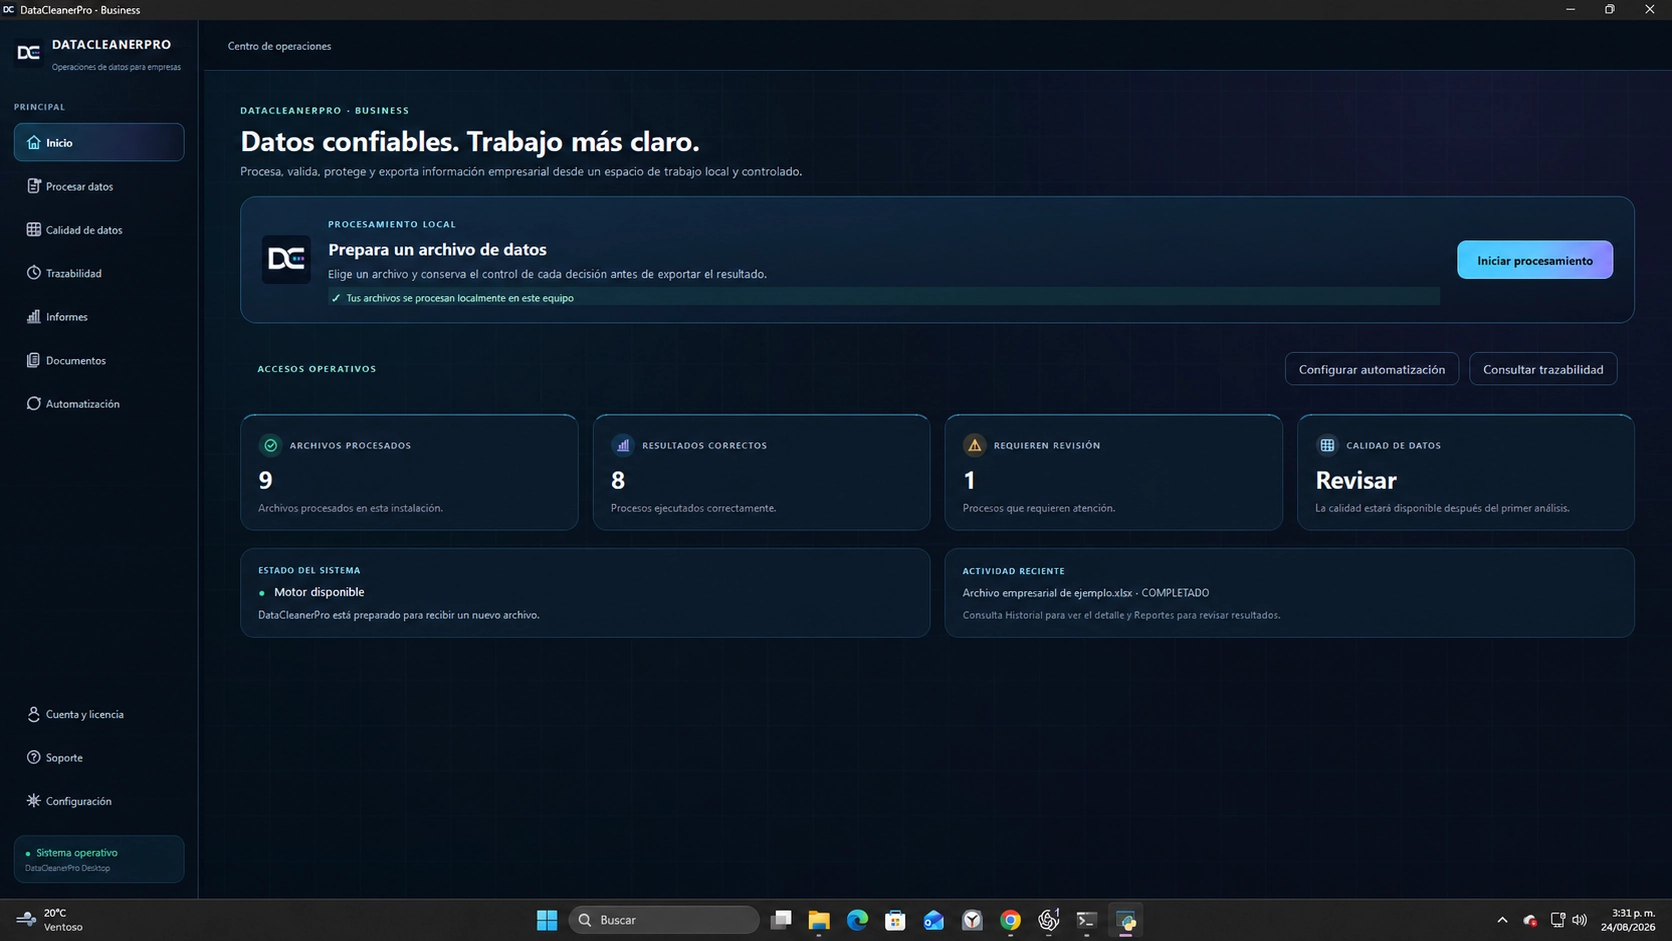Click the grid icon in Calidad de datos card

(x=1327, y=445)
